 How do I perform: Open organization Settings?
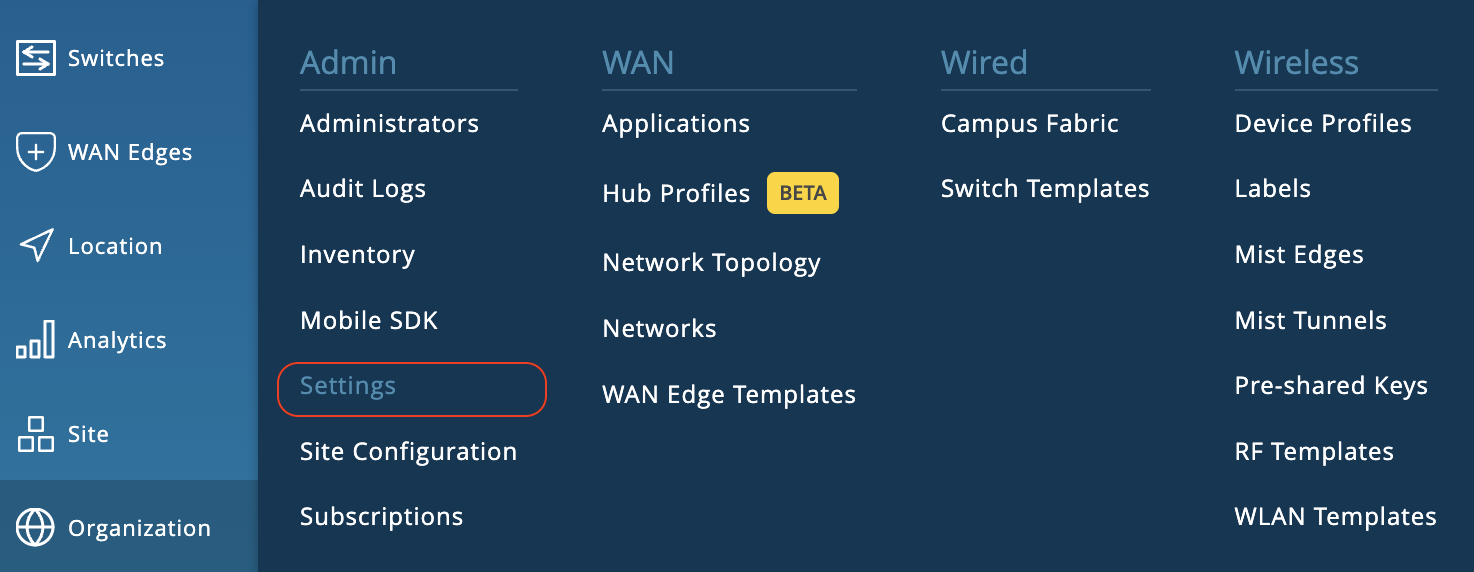[x=348, y=386]
